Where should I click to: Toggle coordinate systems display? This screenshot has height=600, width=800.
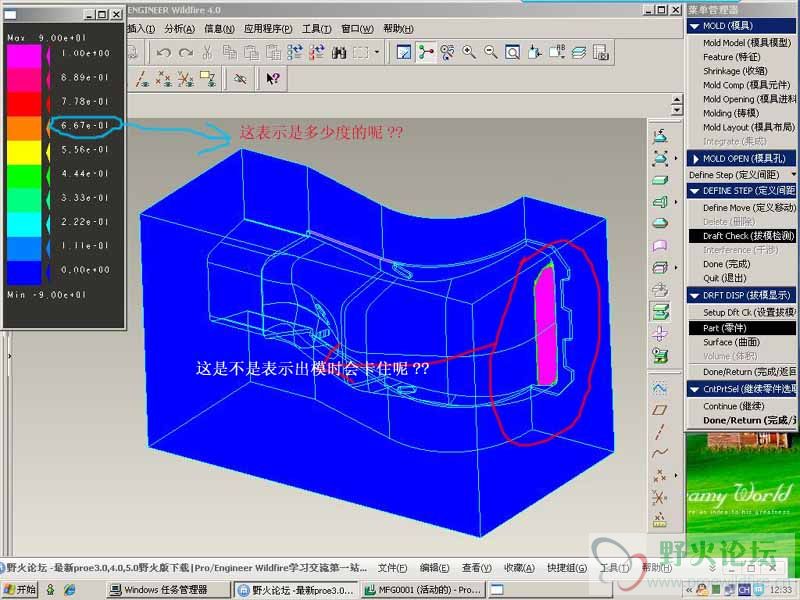[185, 79]
